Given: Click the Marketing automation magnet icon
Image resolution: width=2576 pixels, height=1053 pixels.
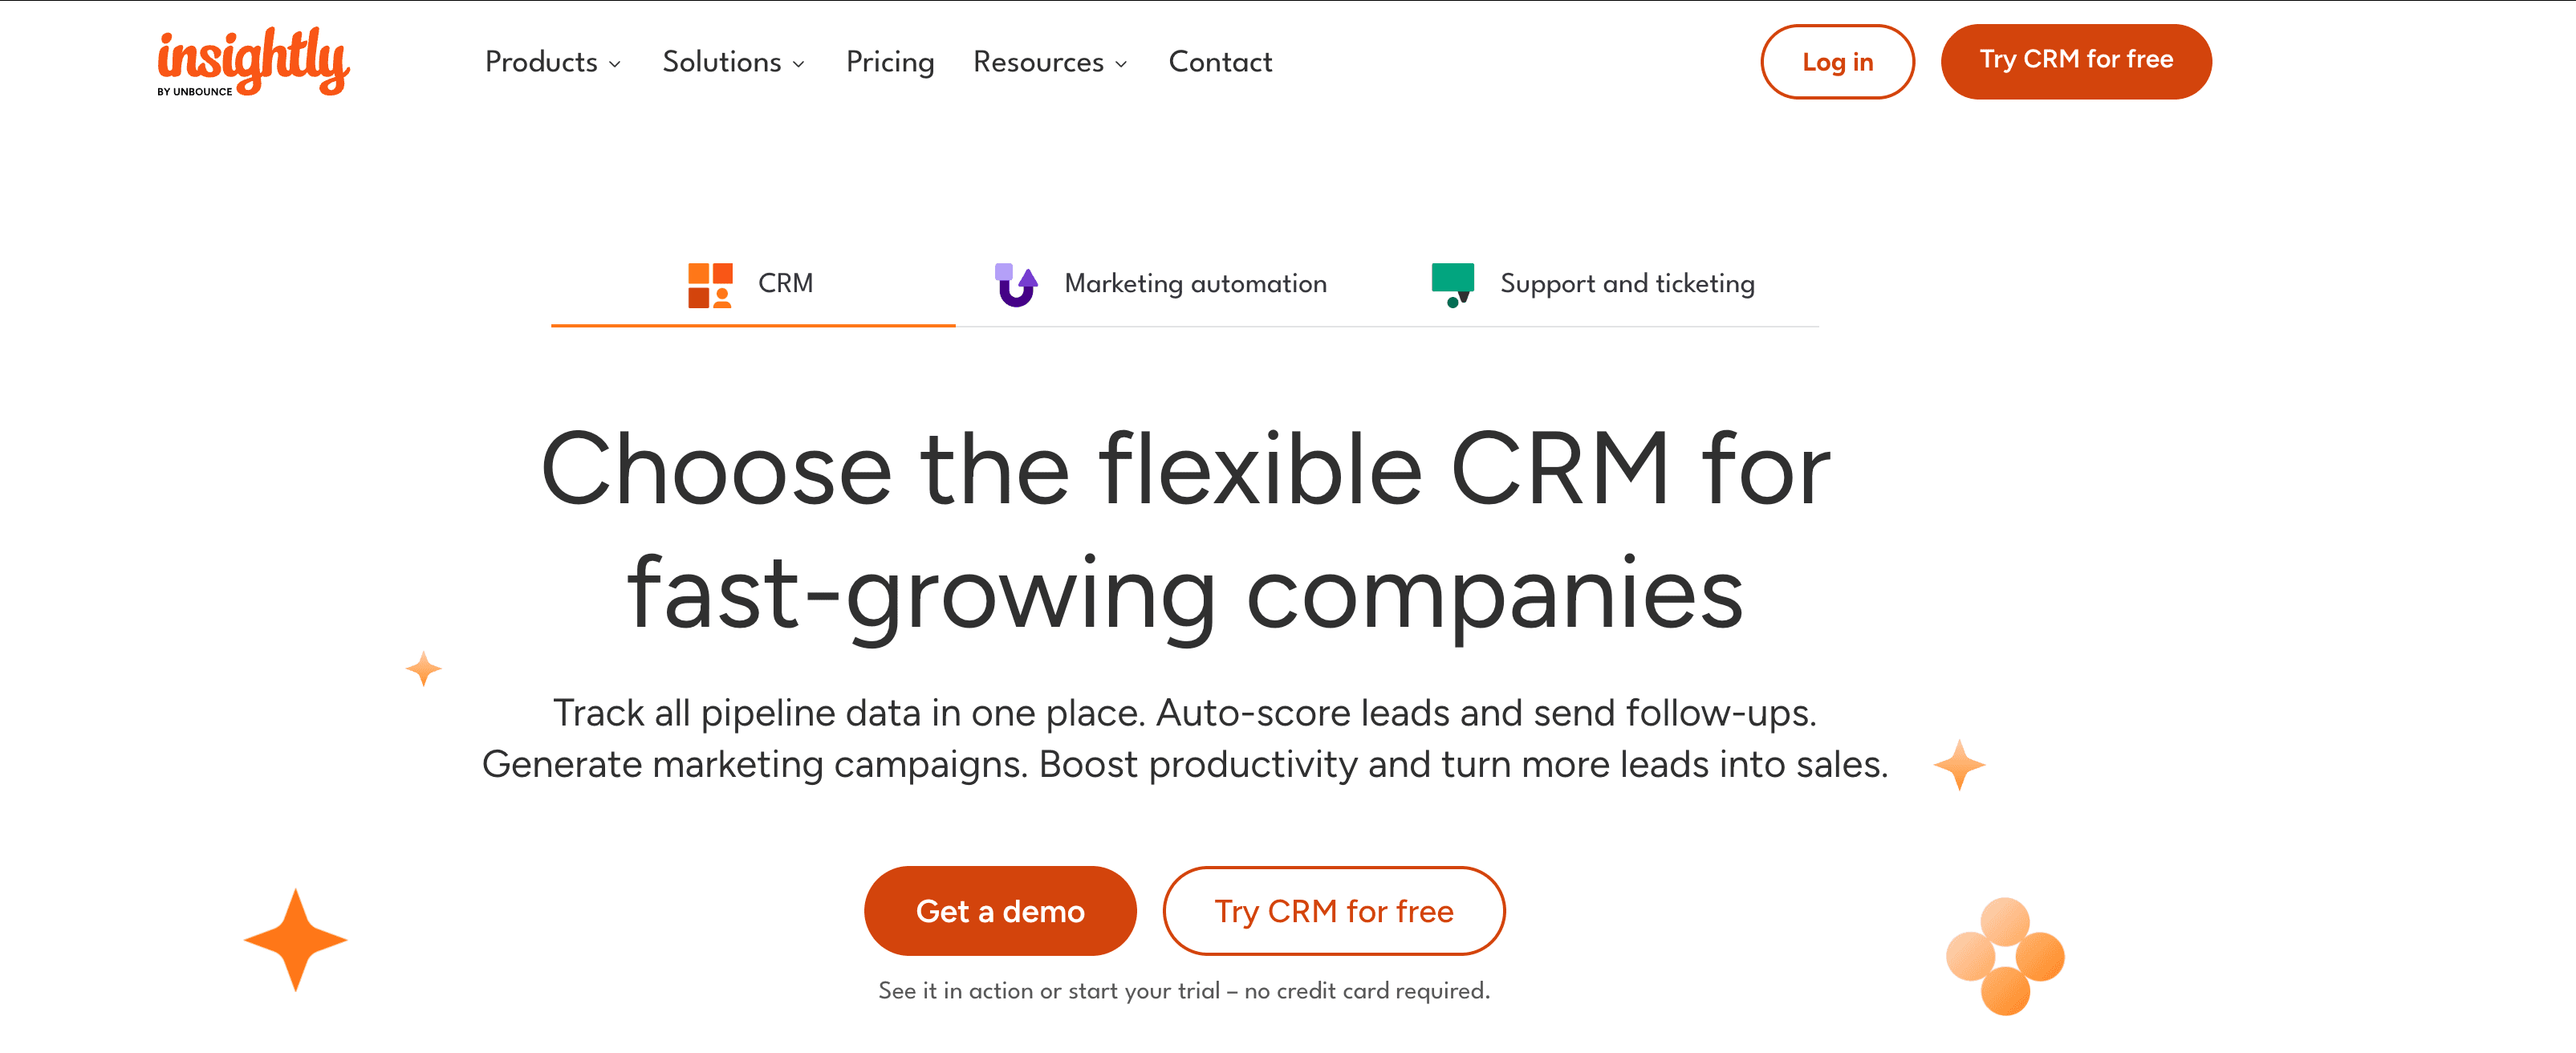Looking at the screenshot, I should click(x=1016, y=285).
